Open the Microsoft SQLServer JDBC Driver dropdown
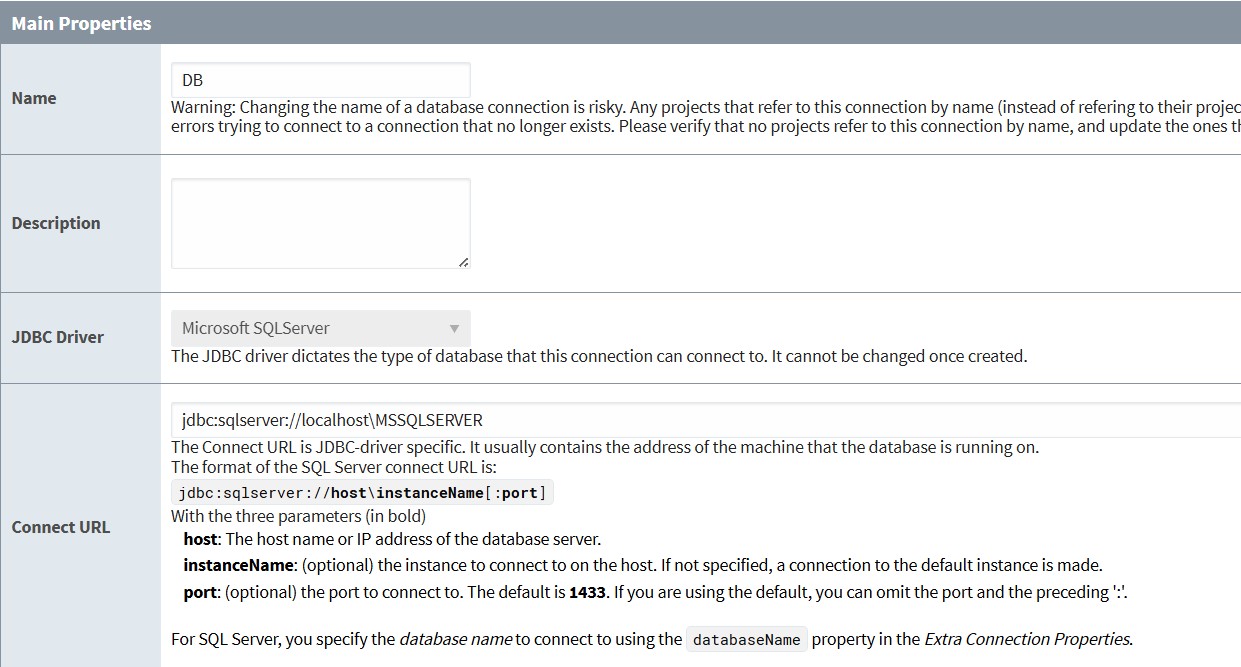Screen dimensions: 1241x667 tap(320, 328)
